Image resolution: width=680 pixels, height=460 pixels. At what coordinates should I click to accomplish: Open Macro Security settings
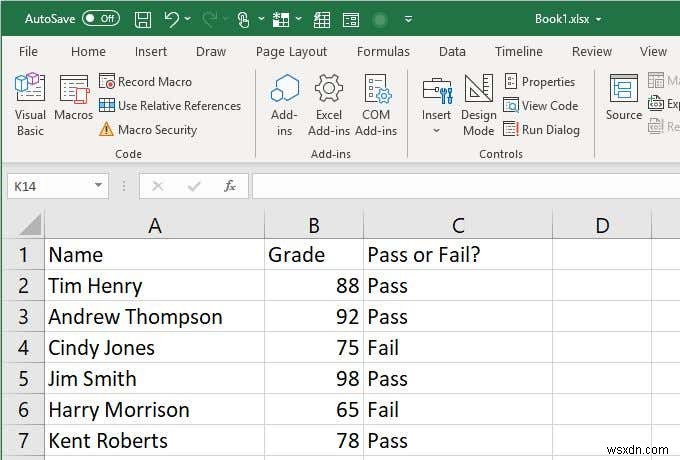148,129
